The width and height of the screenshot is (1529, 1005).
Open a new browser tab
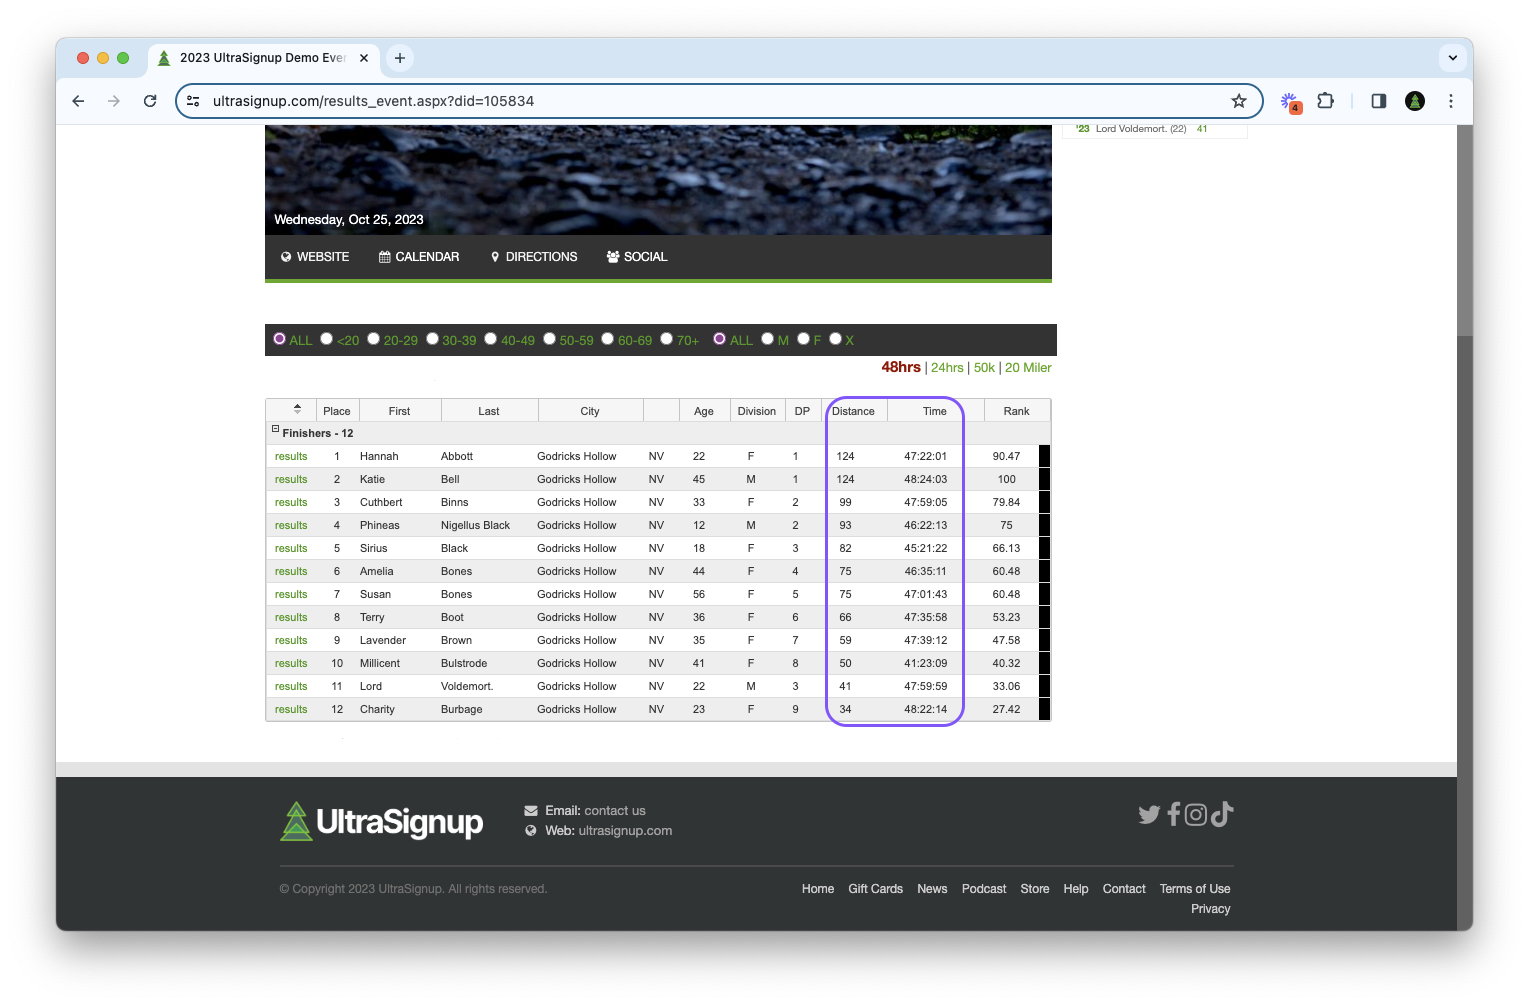click(400, 58)
